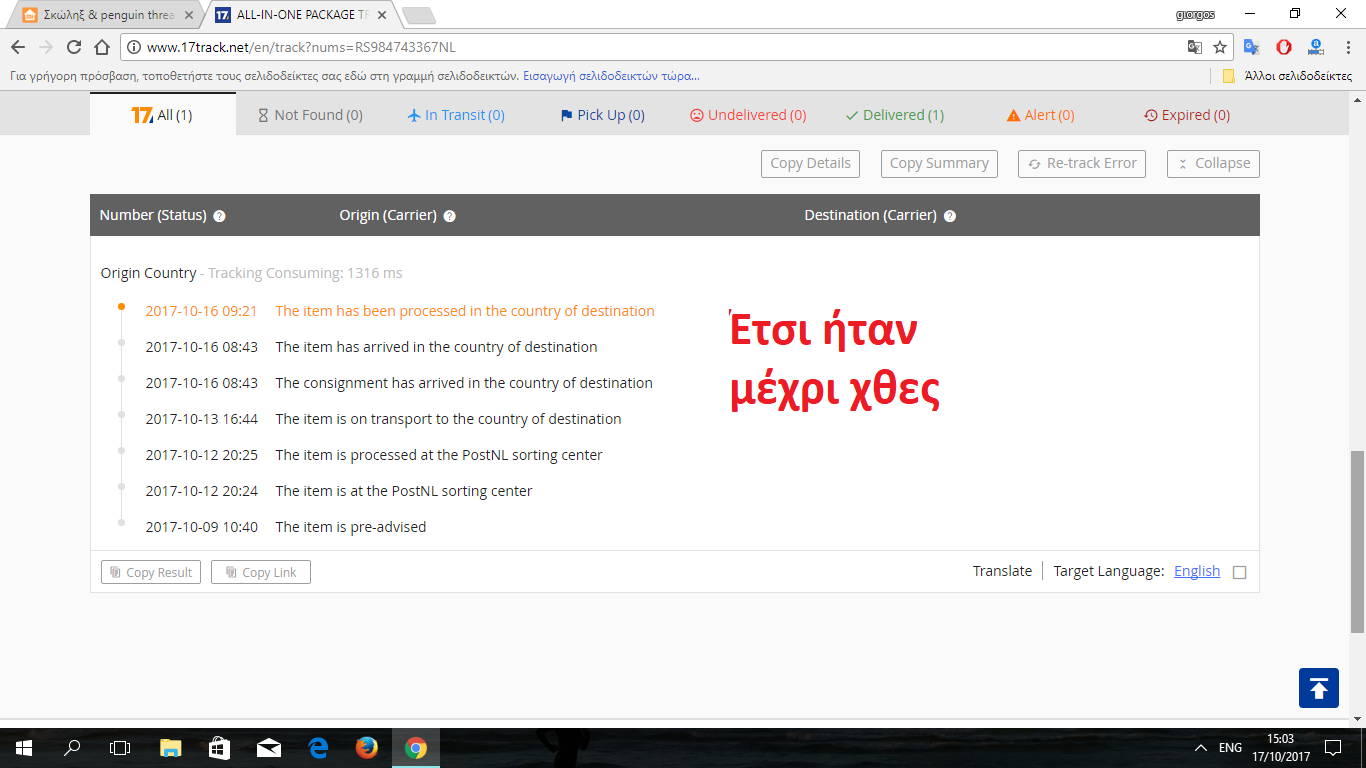
Task: Collapse the tracking details
Action: click(x=1213, y=164)
